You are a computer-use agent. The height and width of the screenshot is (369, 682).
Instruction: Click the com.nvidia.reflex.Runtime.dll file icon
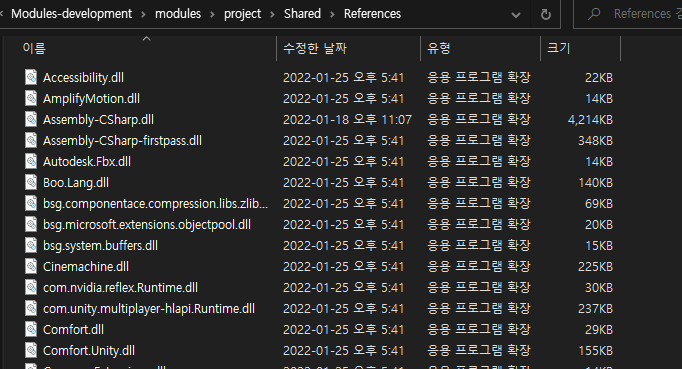(x=31, y=287)
